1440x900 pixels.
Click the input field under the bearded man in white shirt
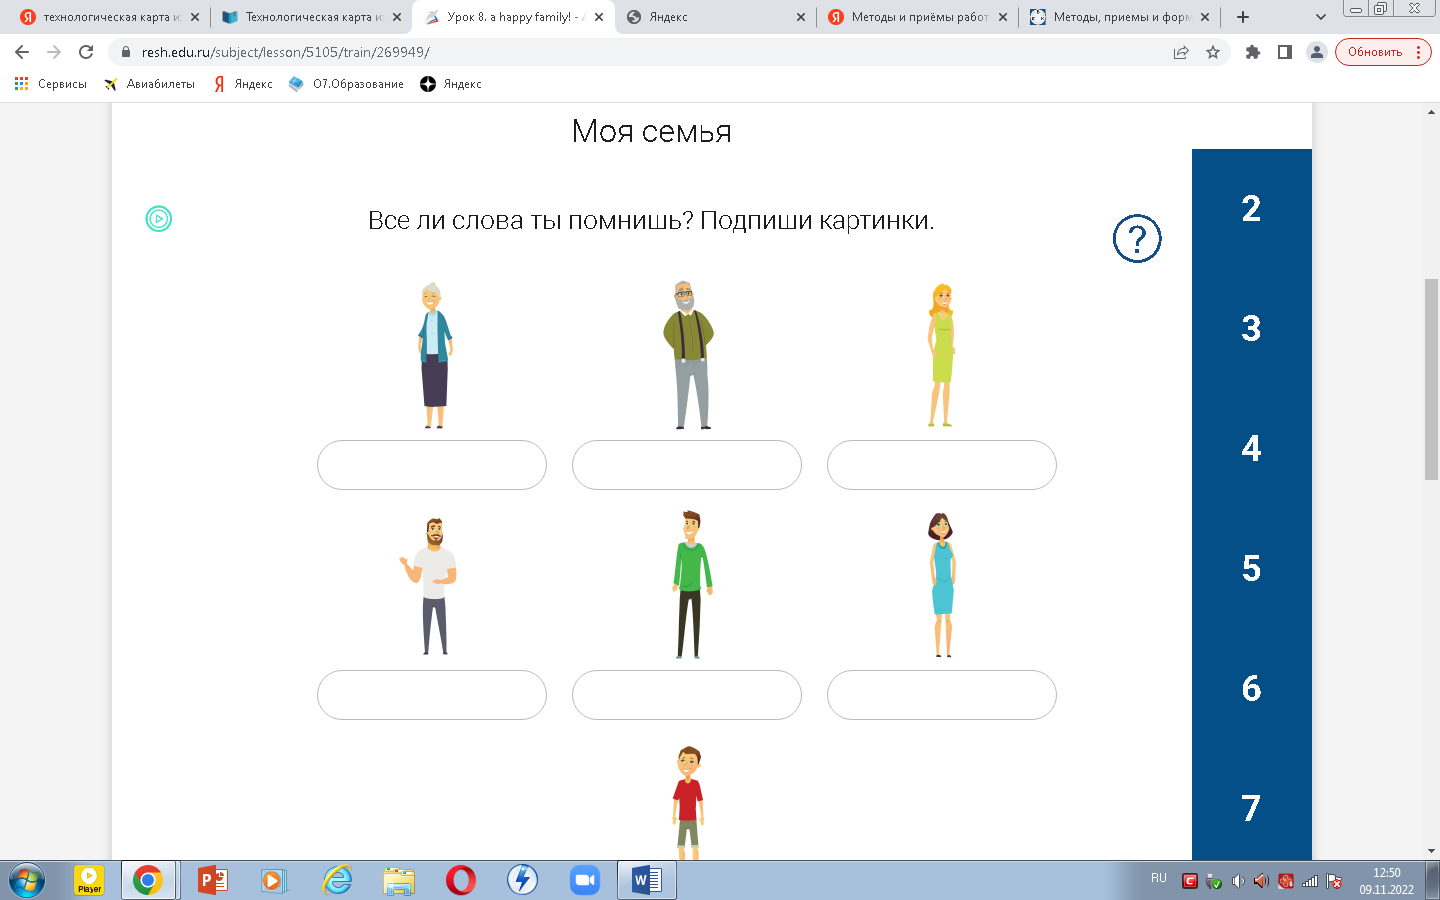432,695
